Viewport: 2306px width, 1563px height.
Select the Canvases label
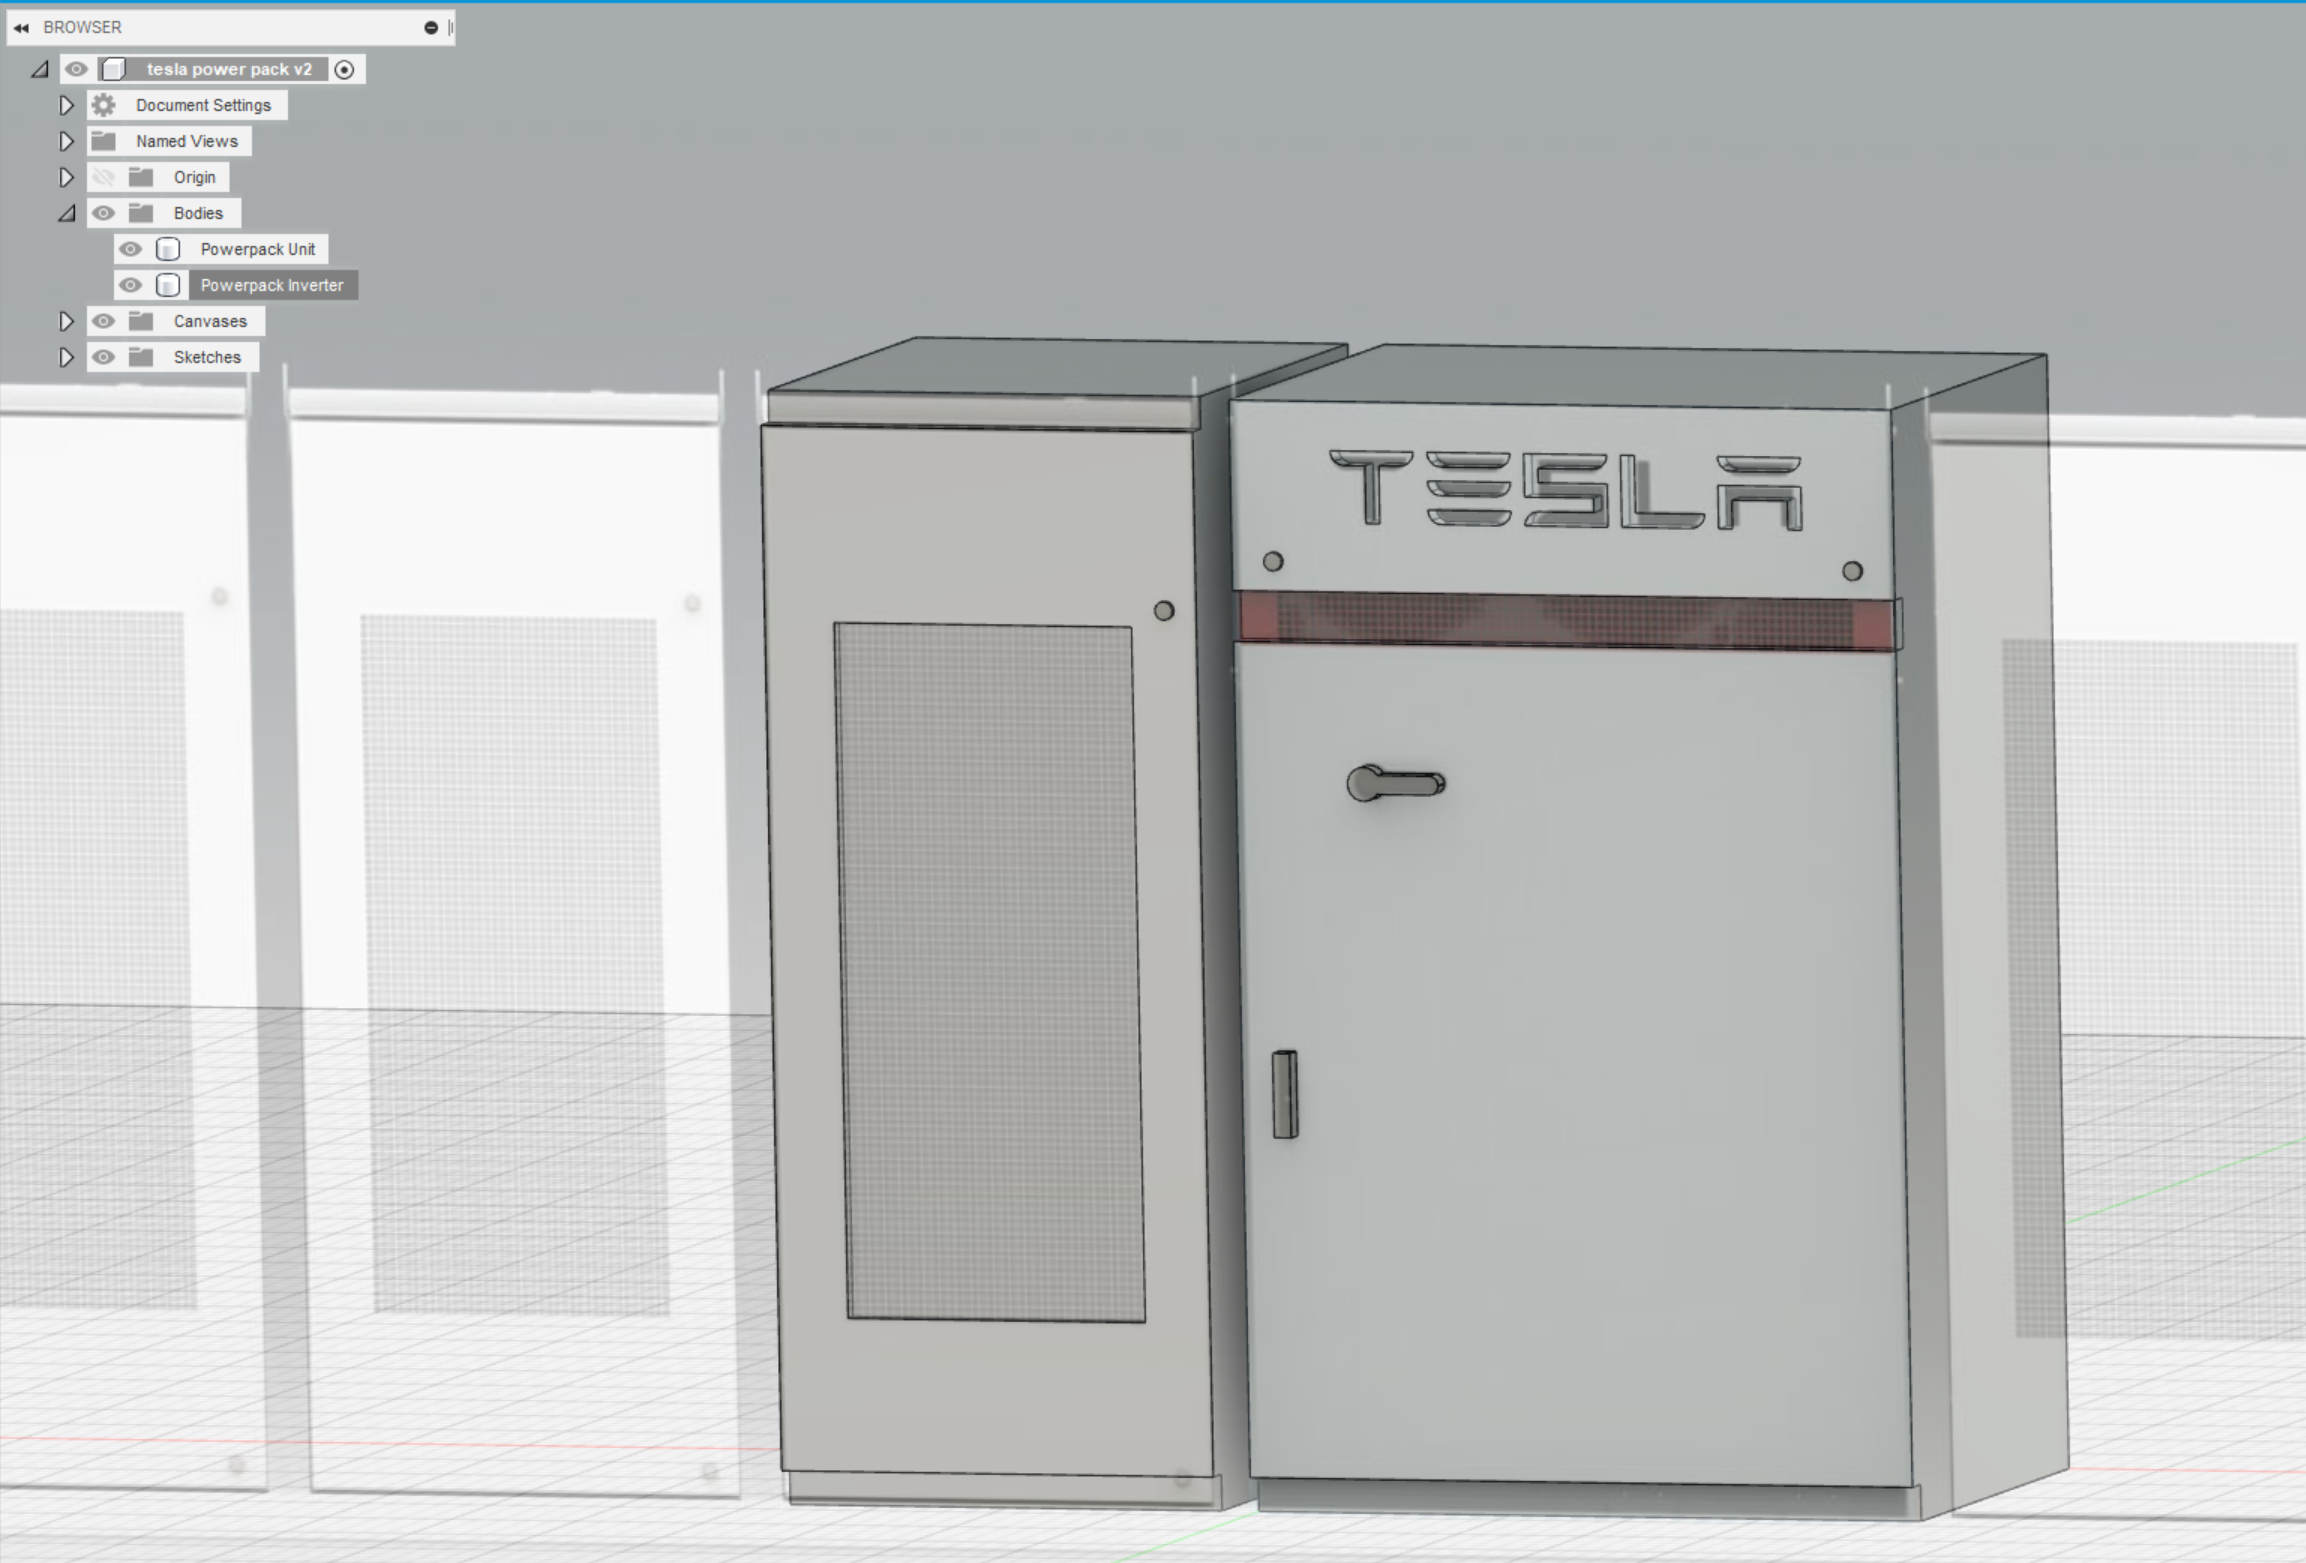click(210, 321)
